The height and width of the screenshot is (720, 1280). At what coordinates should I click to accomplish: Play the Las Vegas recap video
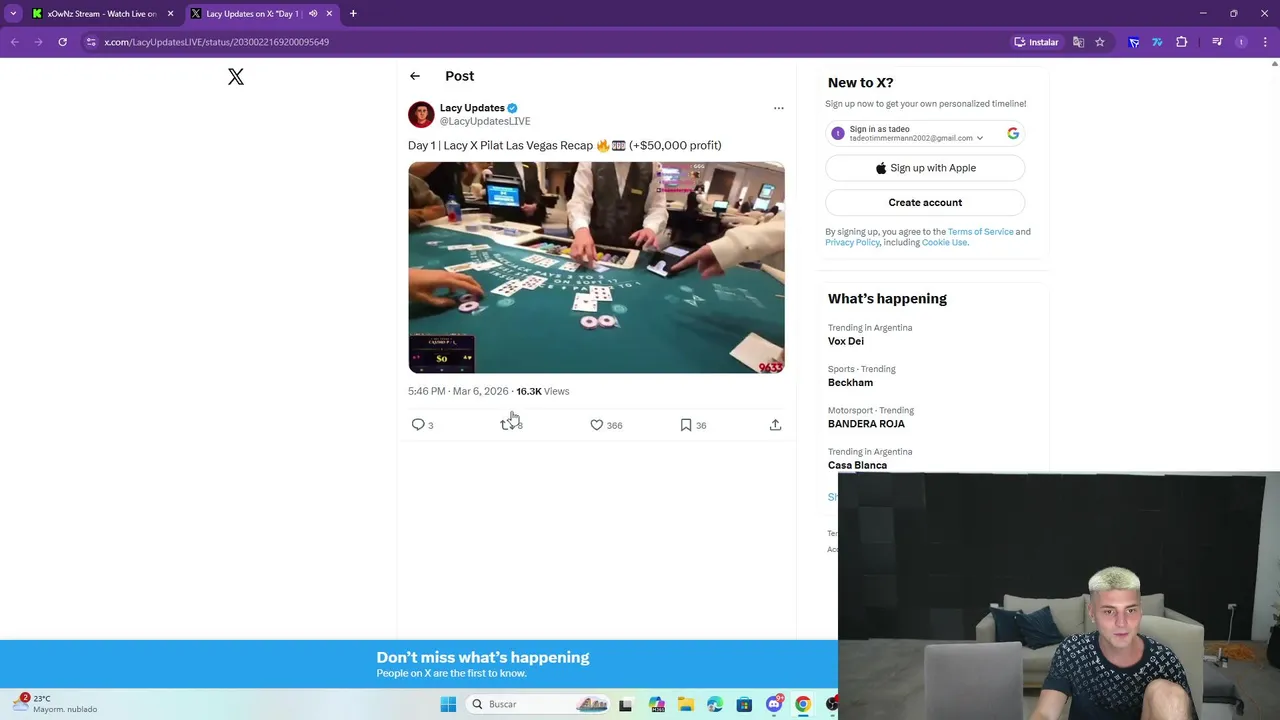[x=596, y=267]
